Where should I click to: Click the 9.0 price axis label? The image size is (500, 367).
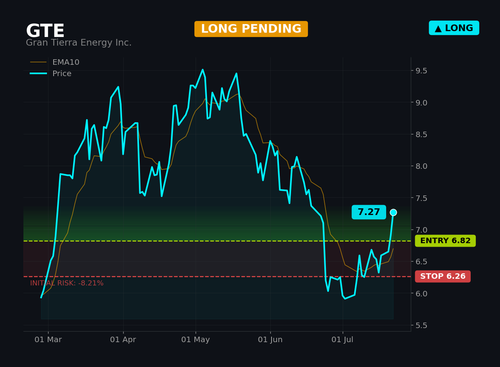[421, 103]
